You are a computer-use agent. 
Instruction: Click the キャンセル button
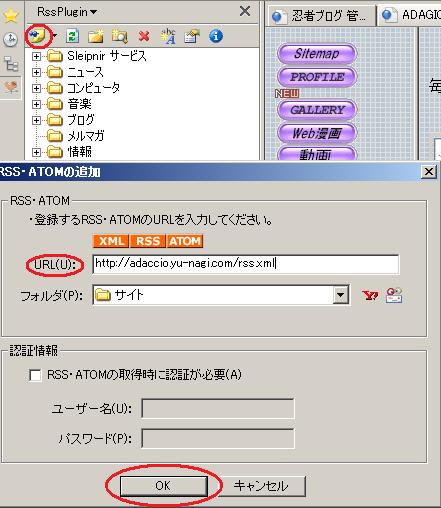(x=261, y=486)
